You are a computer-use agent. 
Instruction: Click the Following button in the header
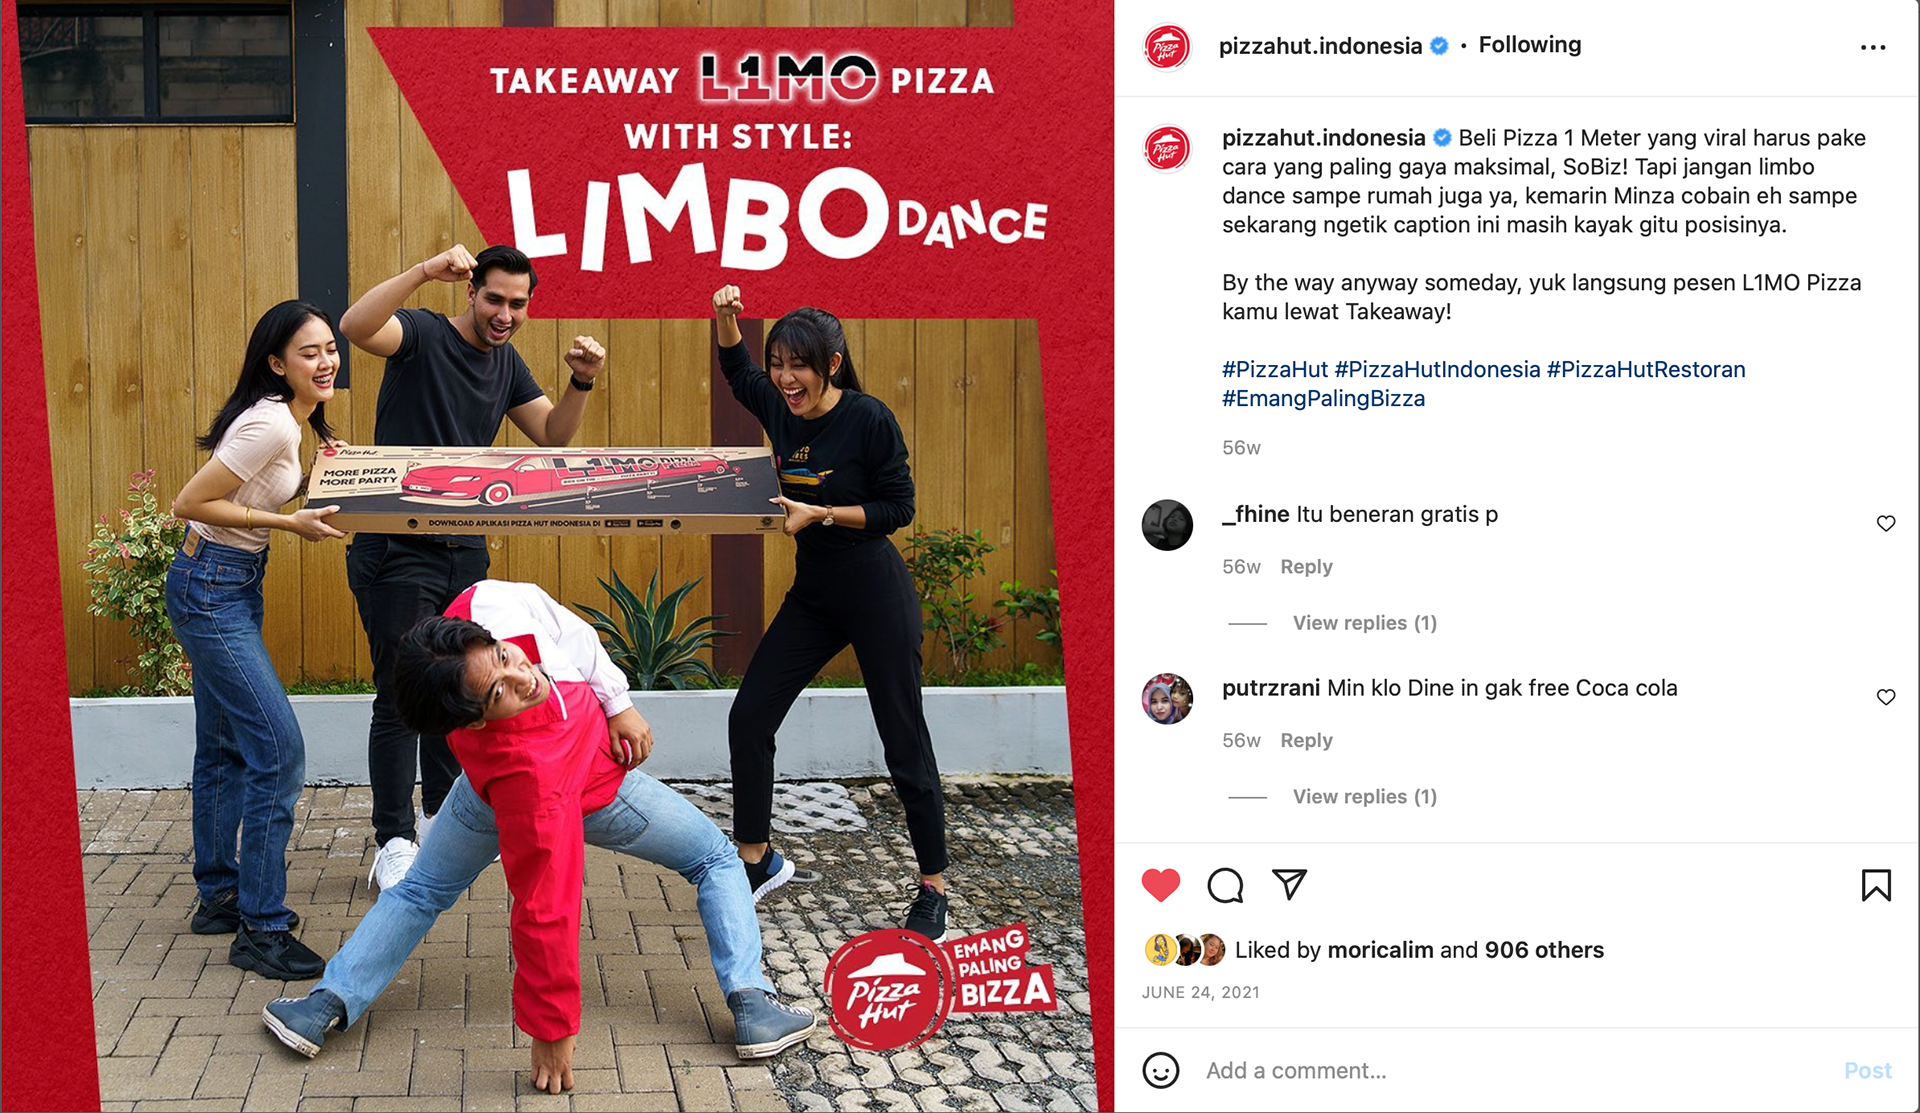click(x=1530, y=45)
